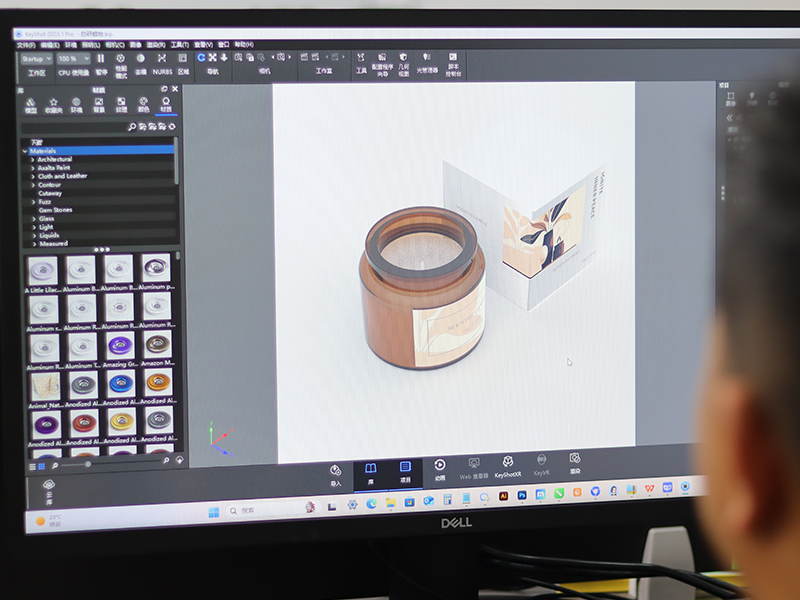Expand the Cloth and Leather folder
This screenshot has height=600, width=800.
pyautogui.click(x=33, y=177)
